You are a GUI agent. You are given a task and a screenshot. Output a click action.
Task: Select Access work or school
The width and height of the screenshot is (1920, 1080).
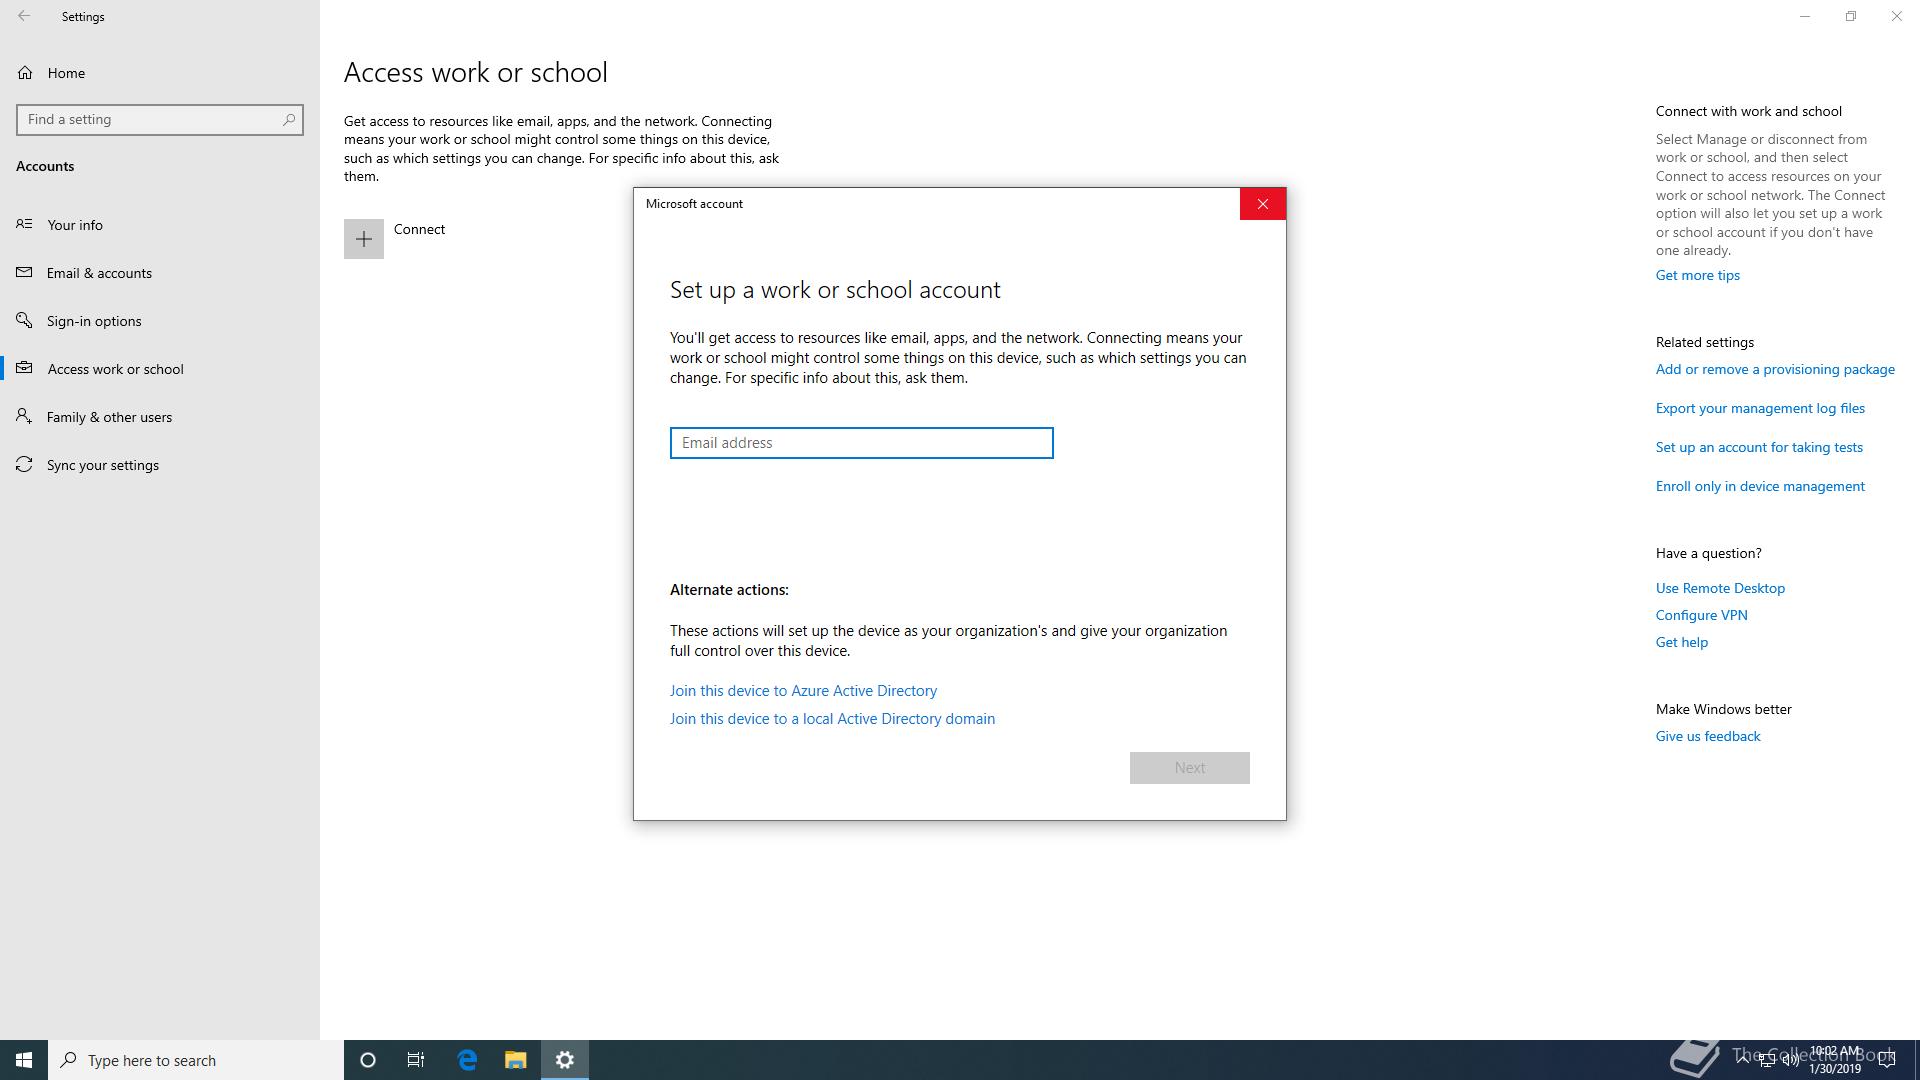click(160, 369)
